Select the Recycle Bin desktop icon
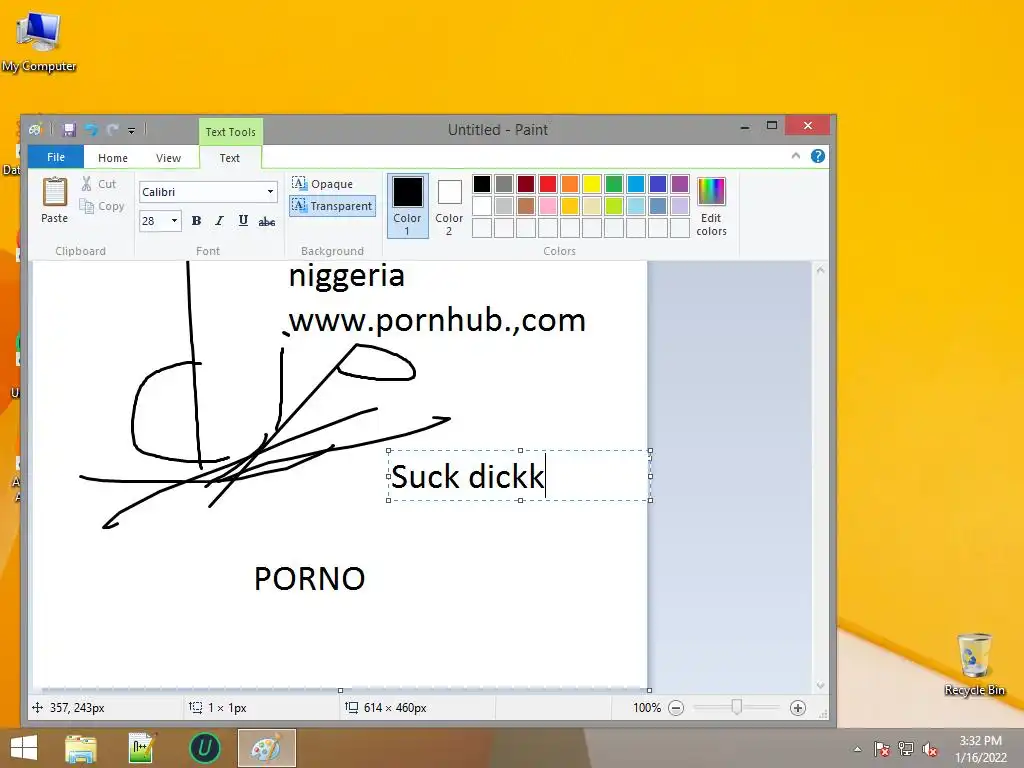 (x=974, y=664)
